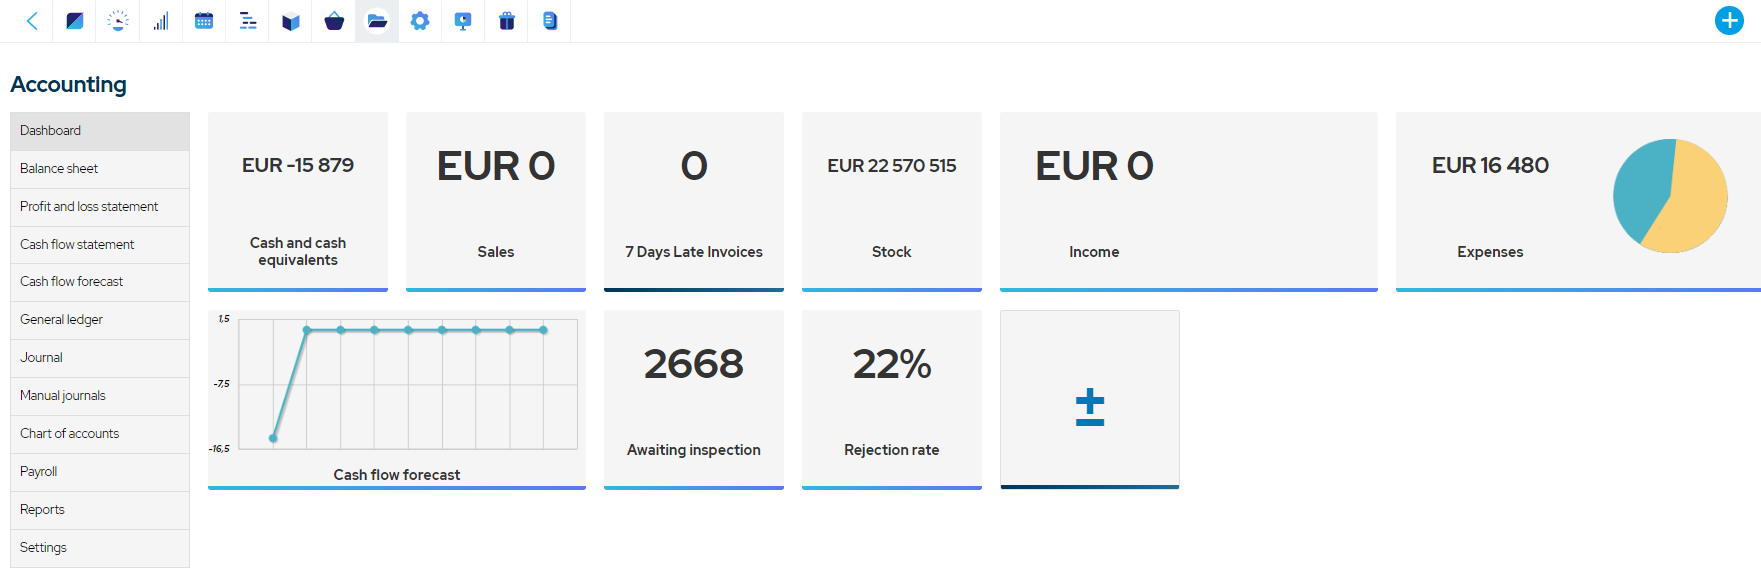Screen dimensions: 1761x577
Task: Select the task planner (gantt) icon
Action: [x=247, y=20]
